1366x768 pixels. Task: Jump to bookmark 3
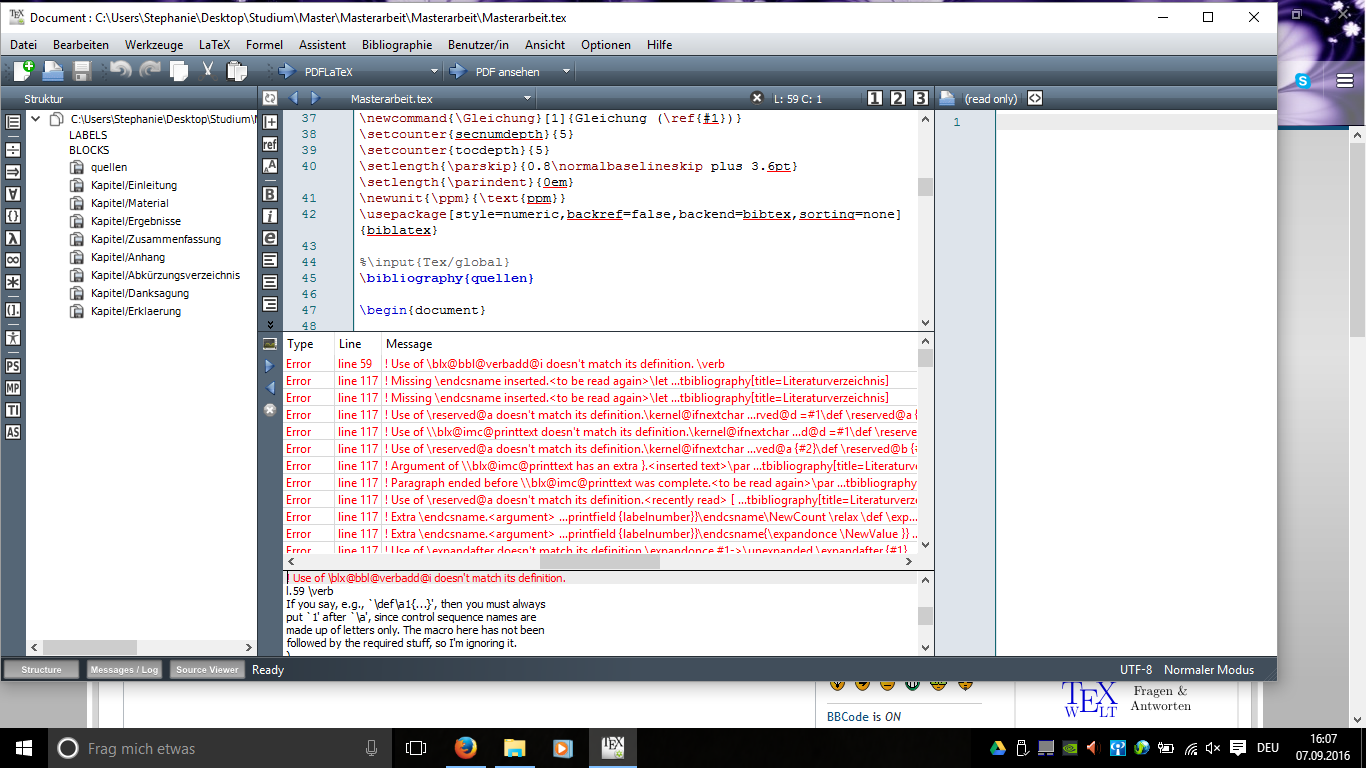click(921, 98)
